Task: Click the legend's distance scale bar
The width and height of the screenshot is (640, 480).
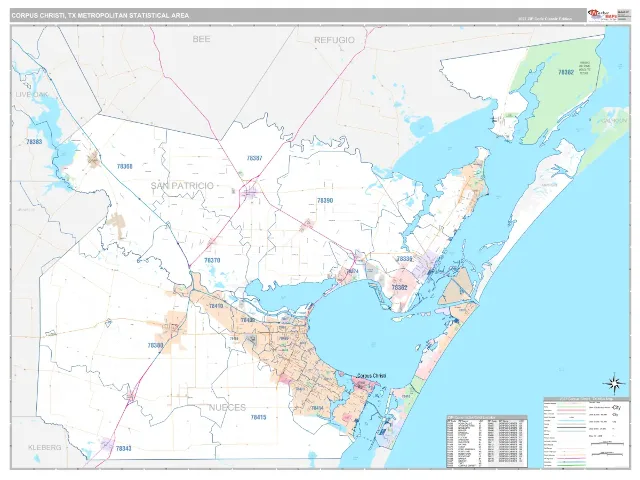Action: 607,443
